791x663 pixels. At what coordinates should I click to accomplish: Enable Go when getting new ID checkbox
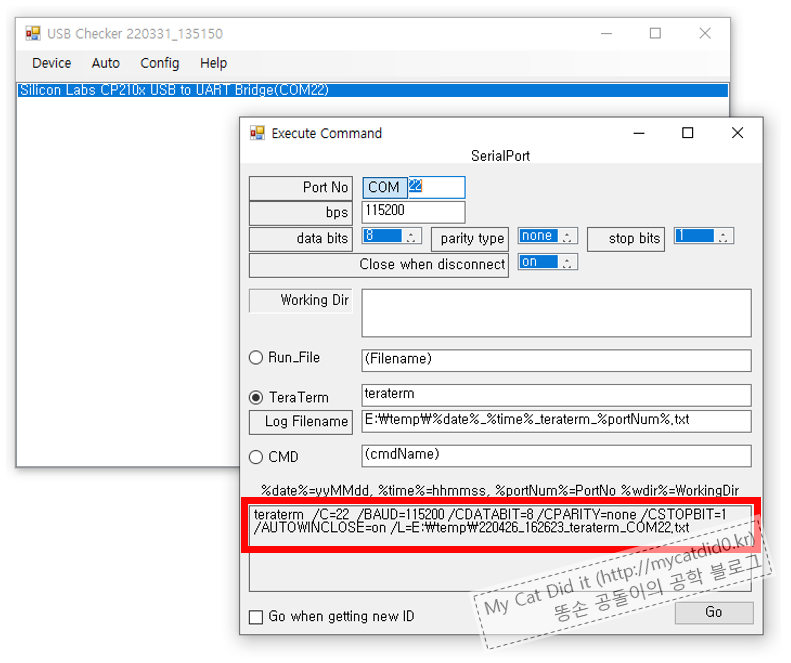tap(256, 617)
